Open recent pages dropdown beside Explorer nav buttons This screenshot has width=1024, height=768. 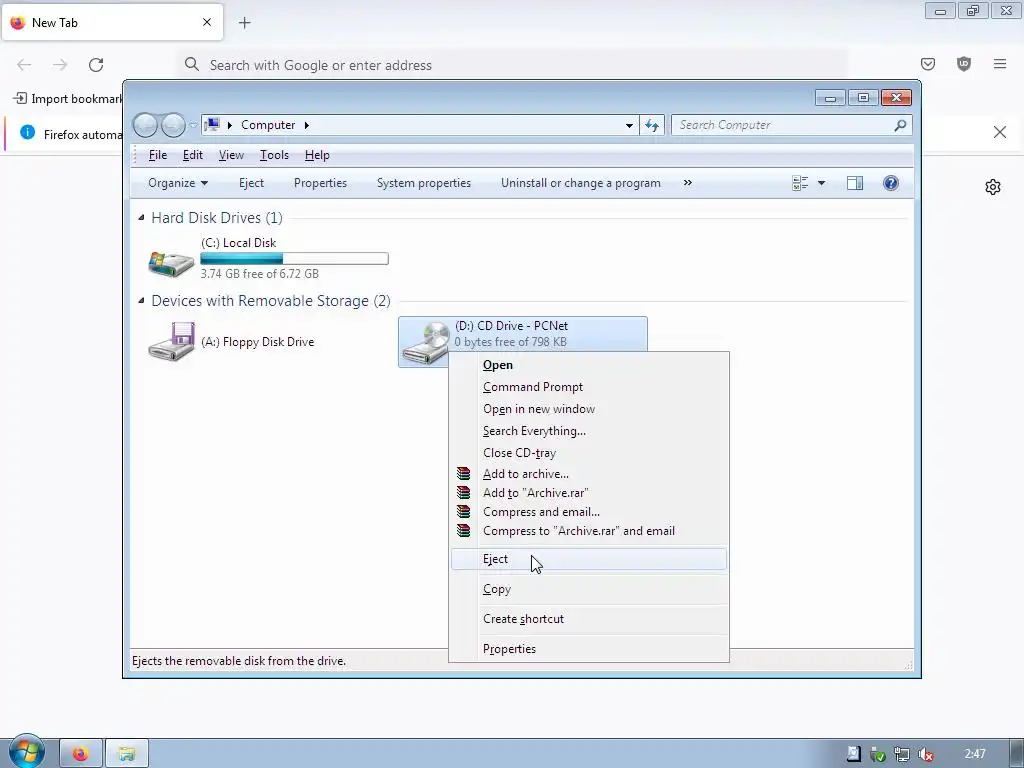193,125
